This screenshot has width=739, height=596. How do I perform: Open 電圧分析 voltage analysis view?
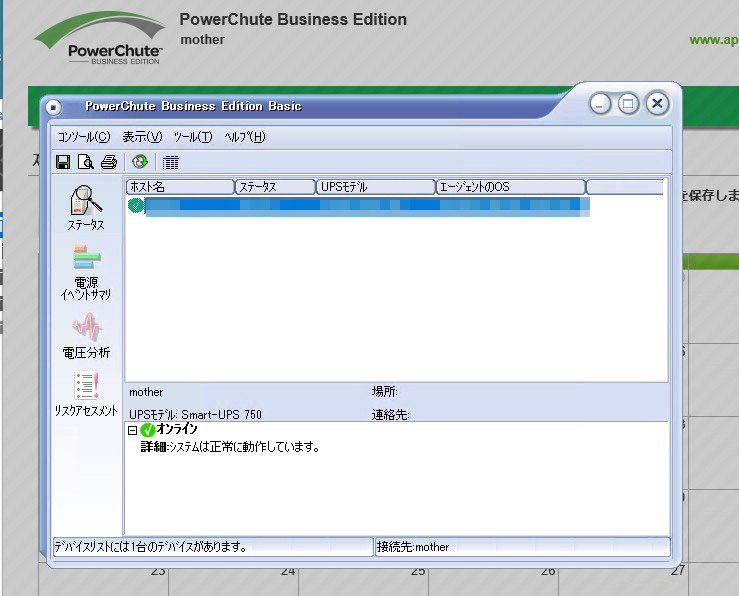point(86,335)
